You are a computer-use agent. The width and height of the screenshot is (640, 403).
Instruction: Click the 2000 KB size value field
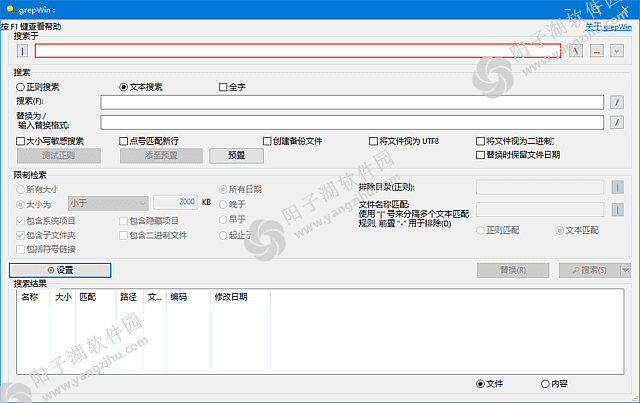(176, 202)
